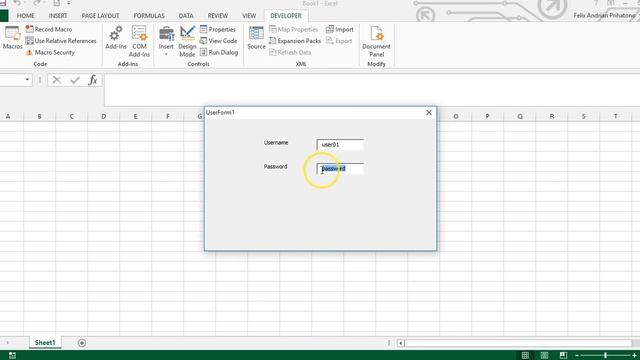Screen dimensions: 640x360
Task: Open the VIEW tab
Action: point(249,16)
